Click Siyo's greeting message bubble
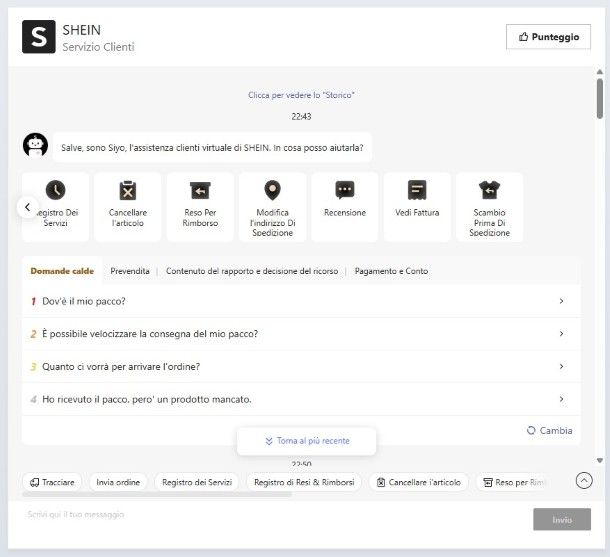The image size is (610, 557). point(212,147)
